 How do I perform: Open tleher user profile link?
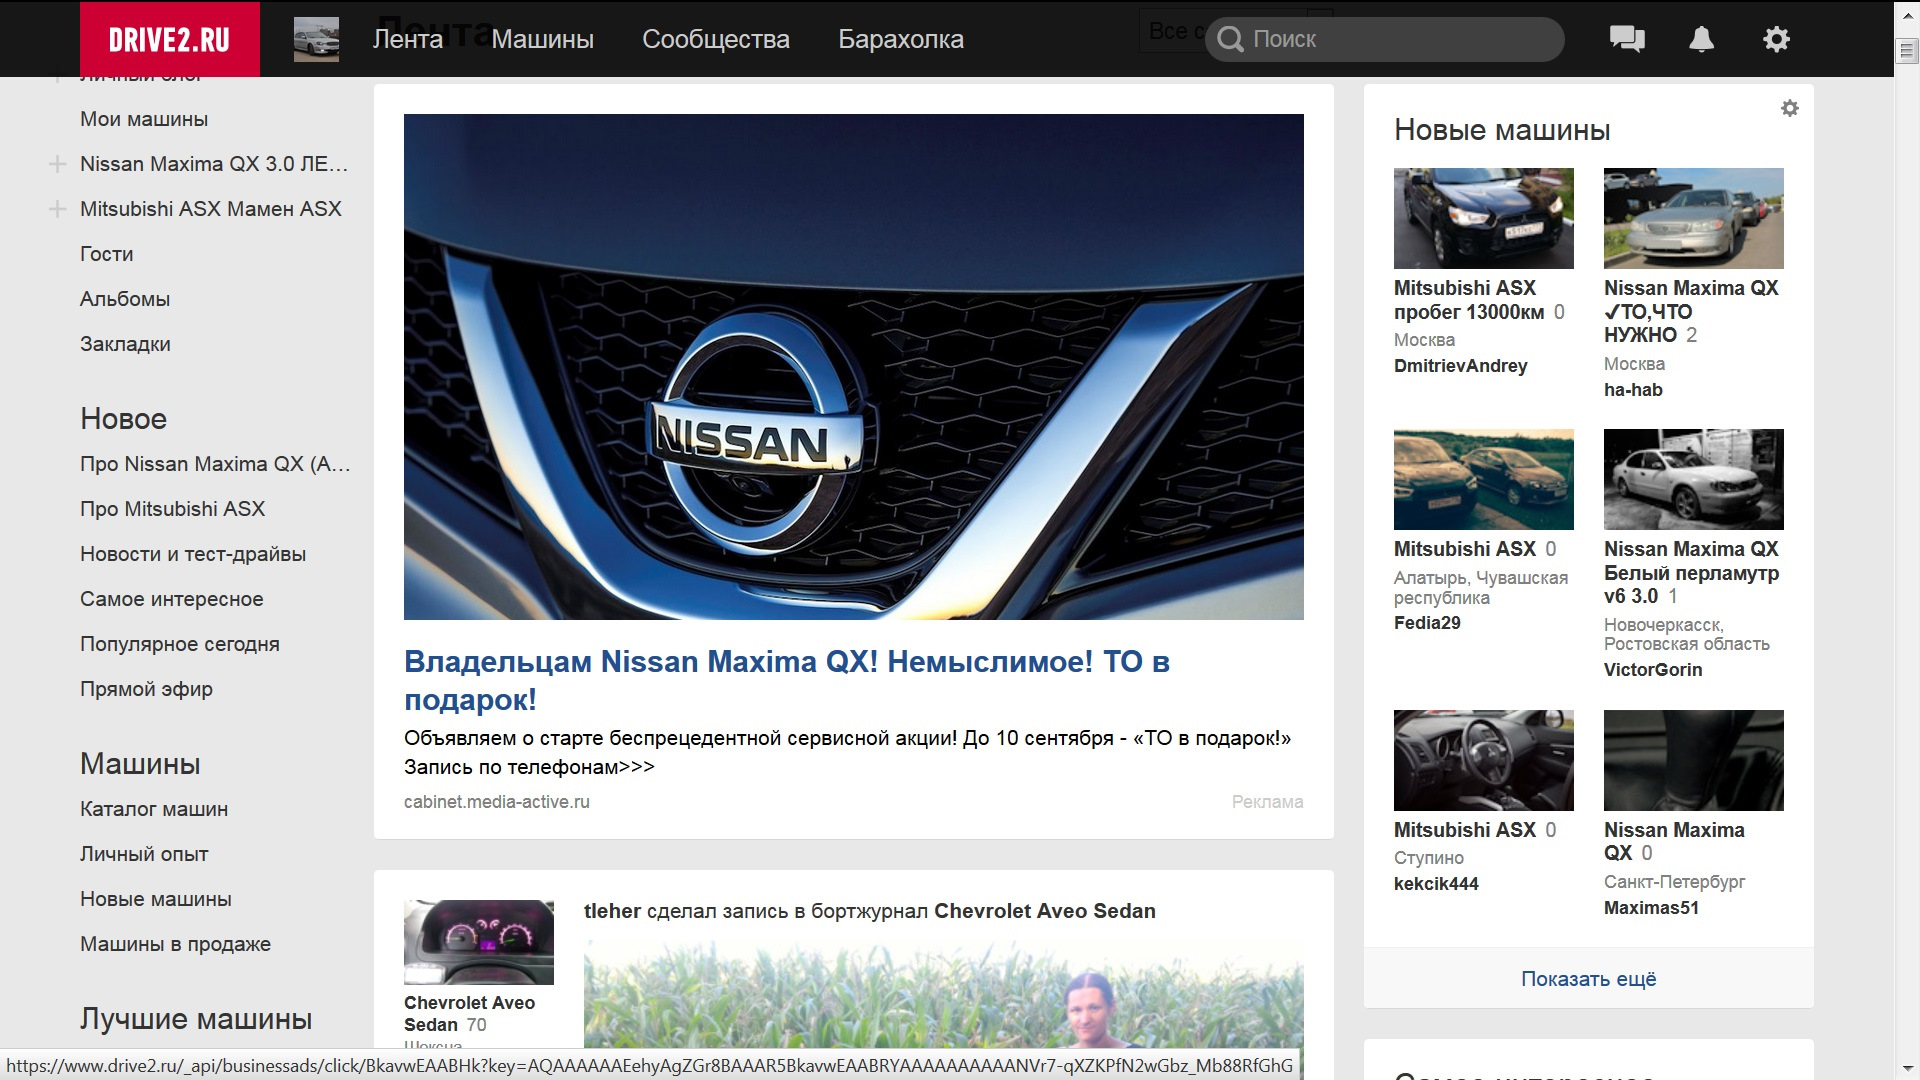(612, 911)
